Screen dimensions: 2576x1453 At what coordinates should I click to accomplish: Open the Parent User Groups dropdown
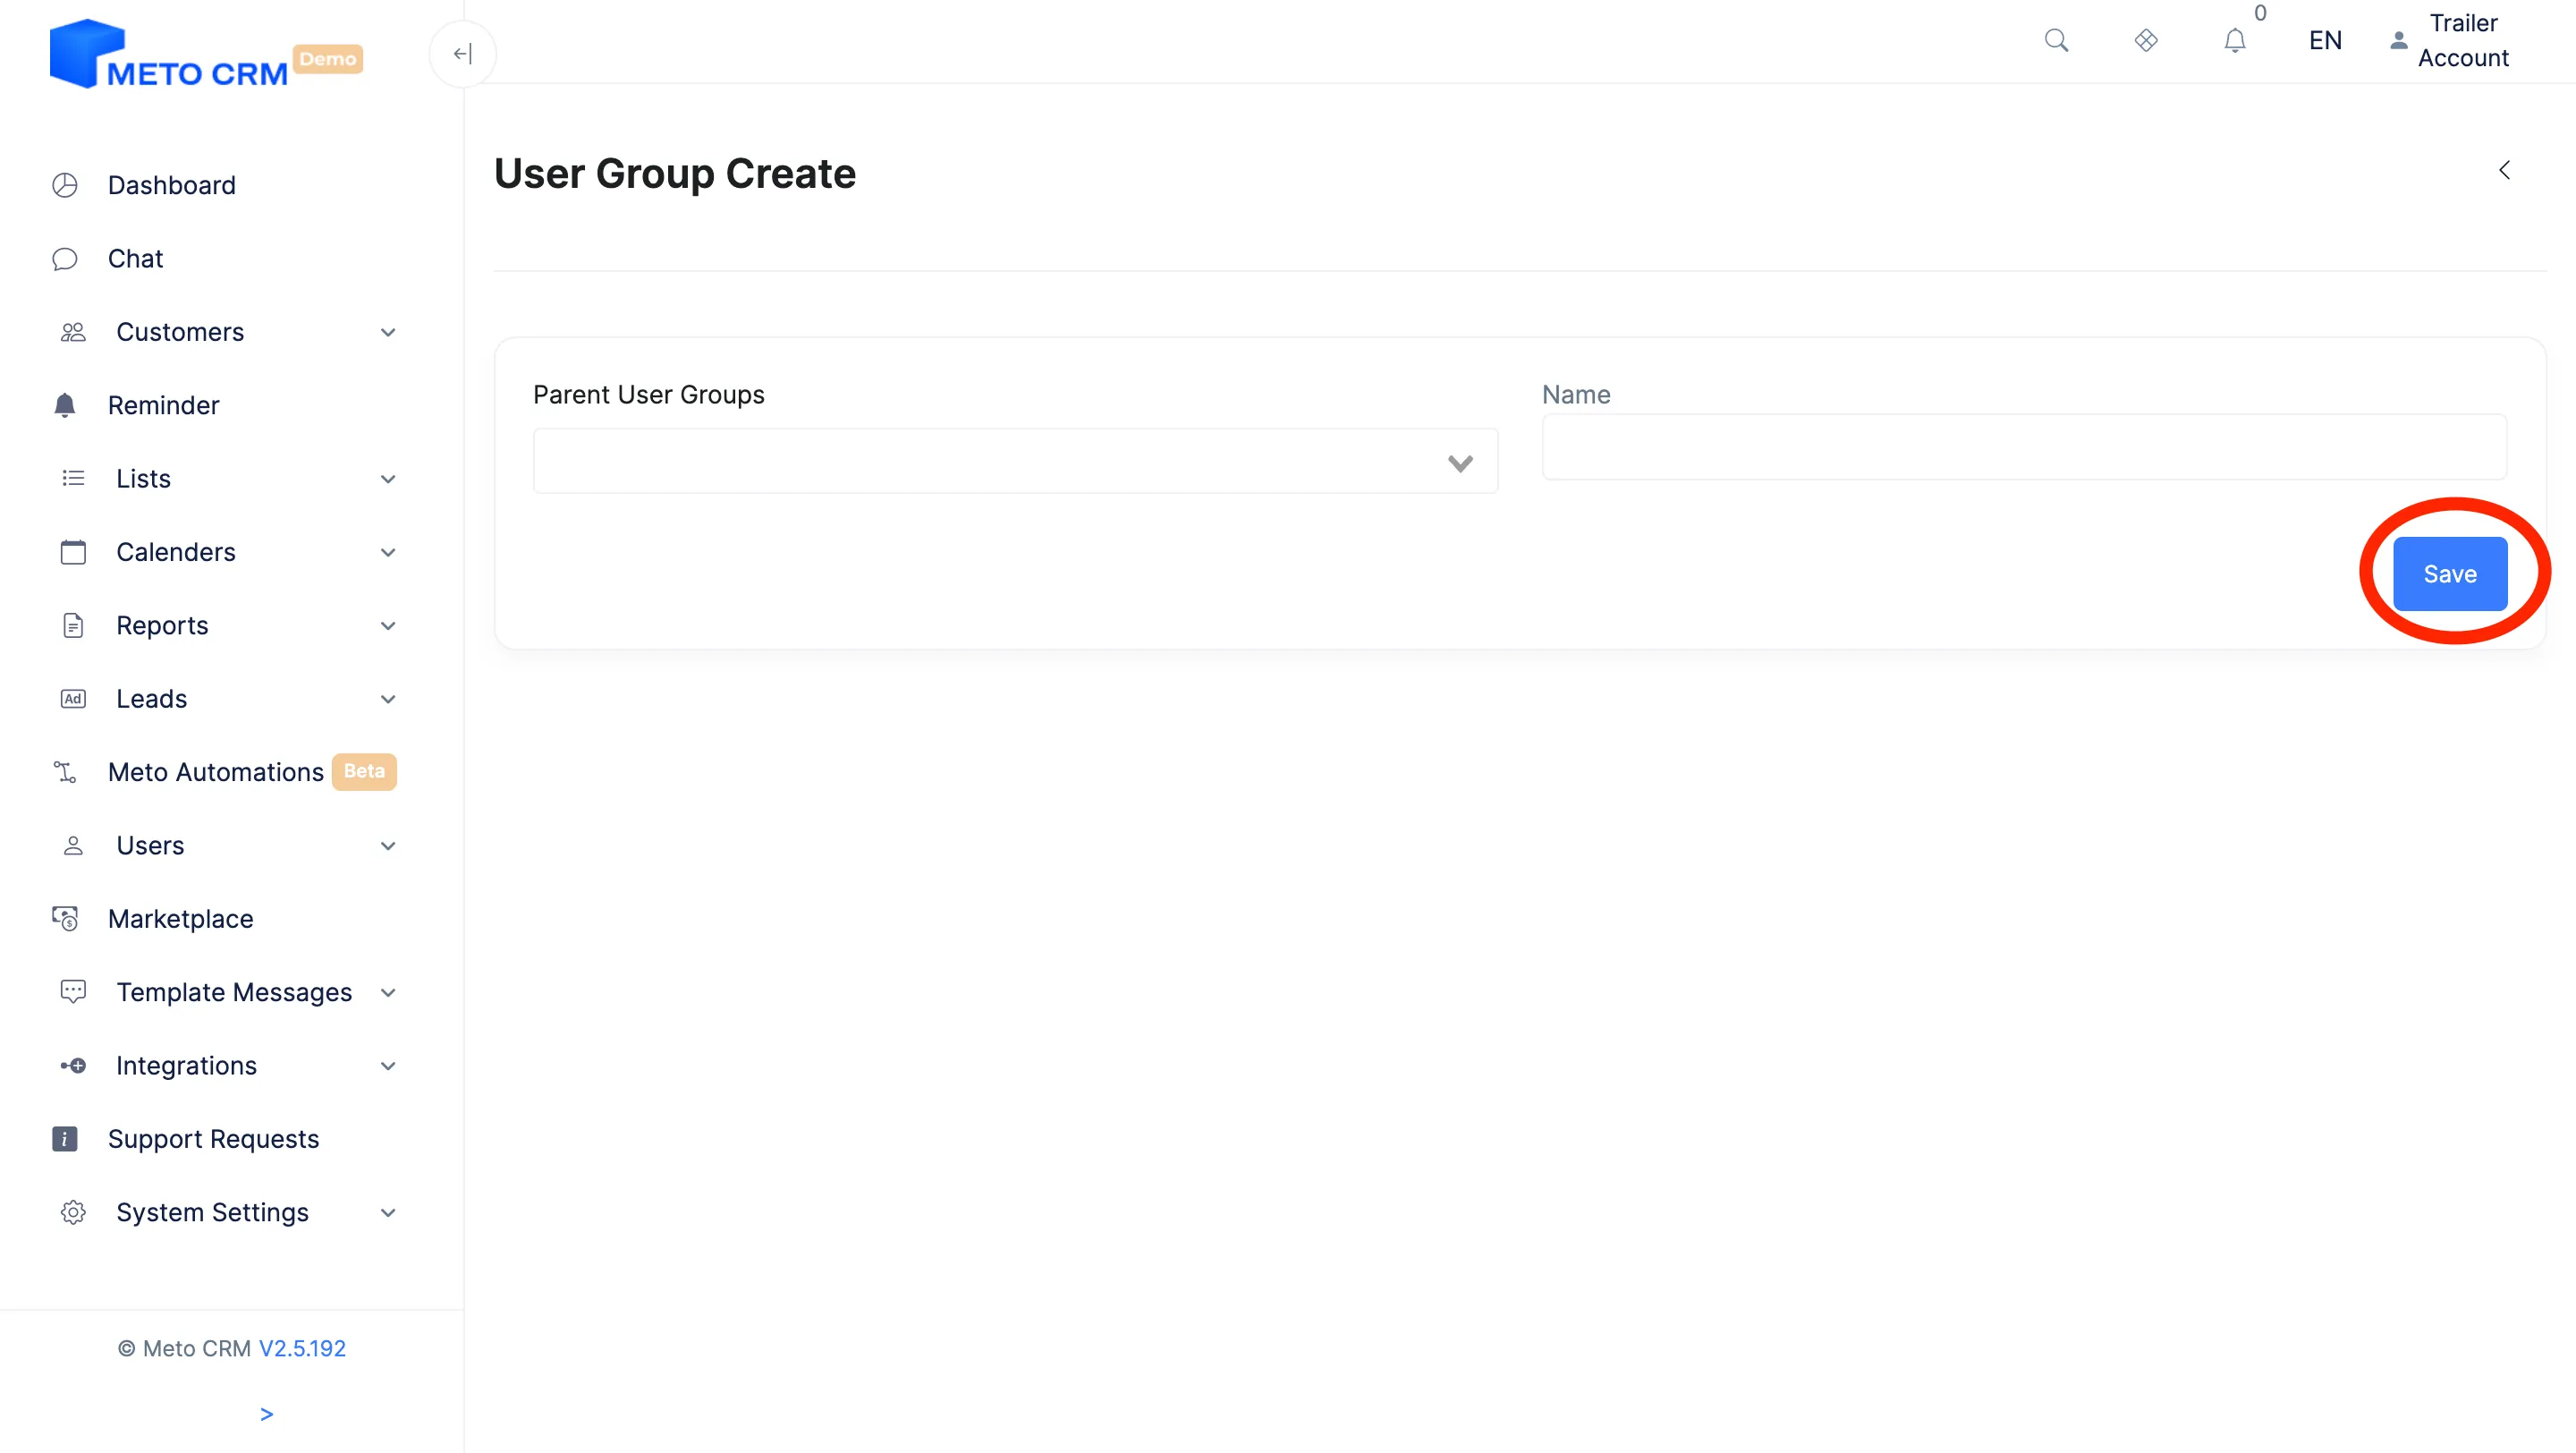click(x=1015, y=462)
